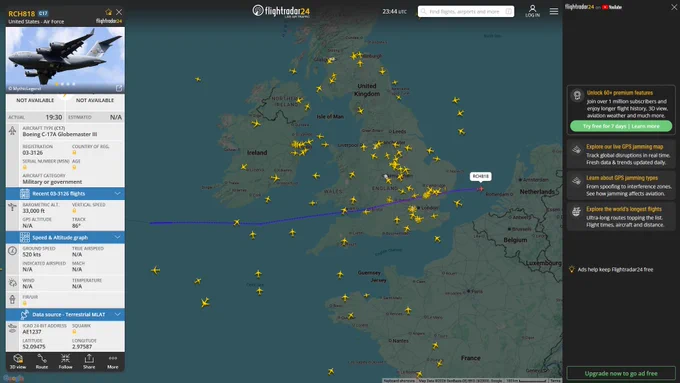Click Upgrade now to go ad free
The height and width of the screenshot is (383, 680).
point(621,373)
